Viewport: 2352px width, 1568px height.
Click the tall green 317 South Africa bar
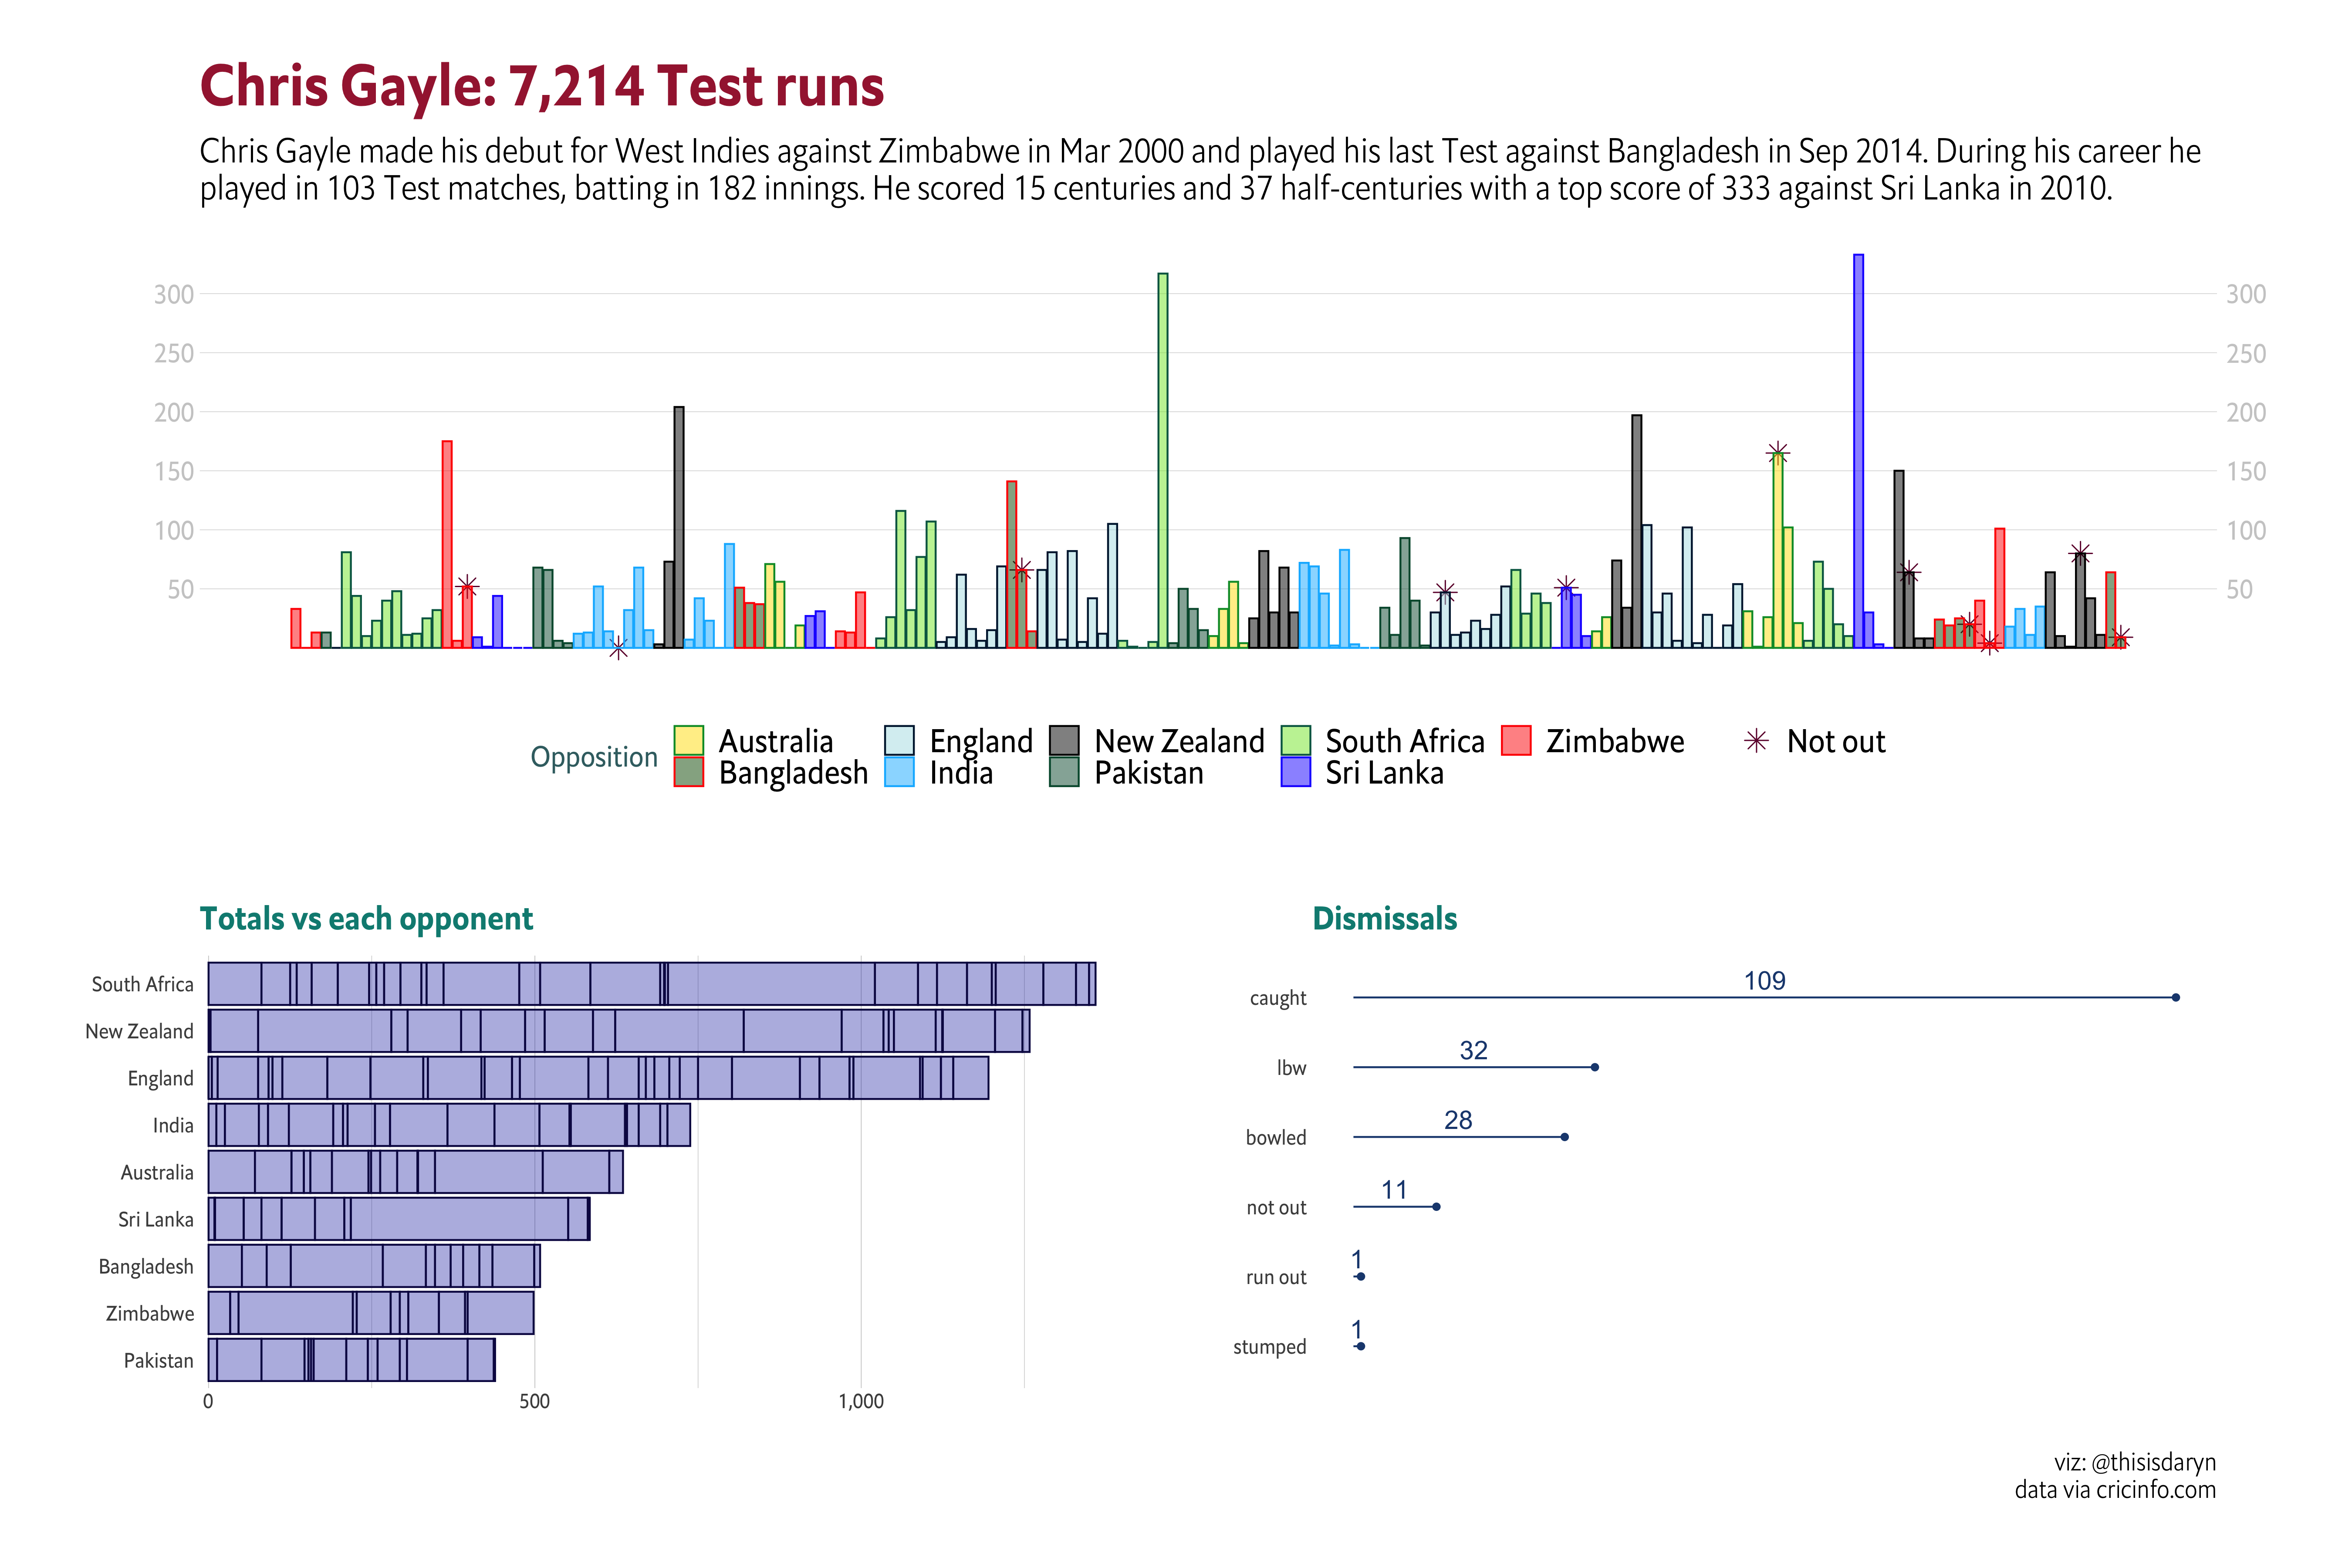coord(1163,460)
